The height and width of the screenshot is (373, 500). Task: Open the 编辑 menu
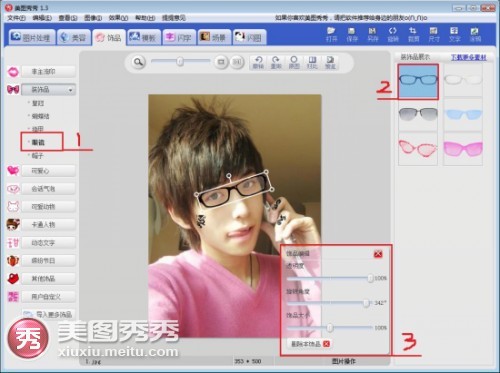[42, 18]
